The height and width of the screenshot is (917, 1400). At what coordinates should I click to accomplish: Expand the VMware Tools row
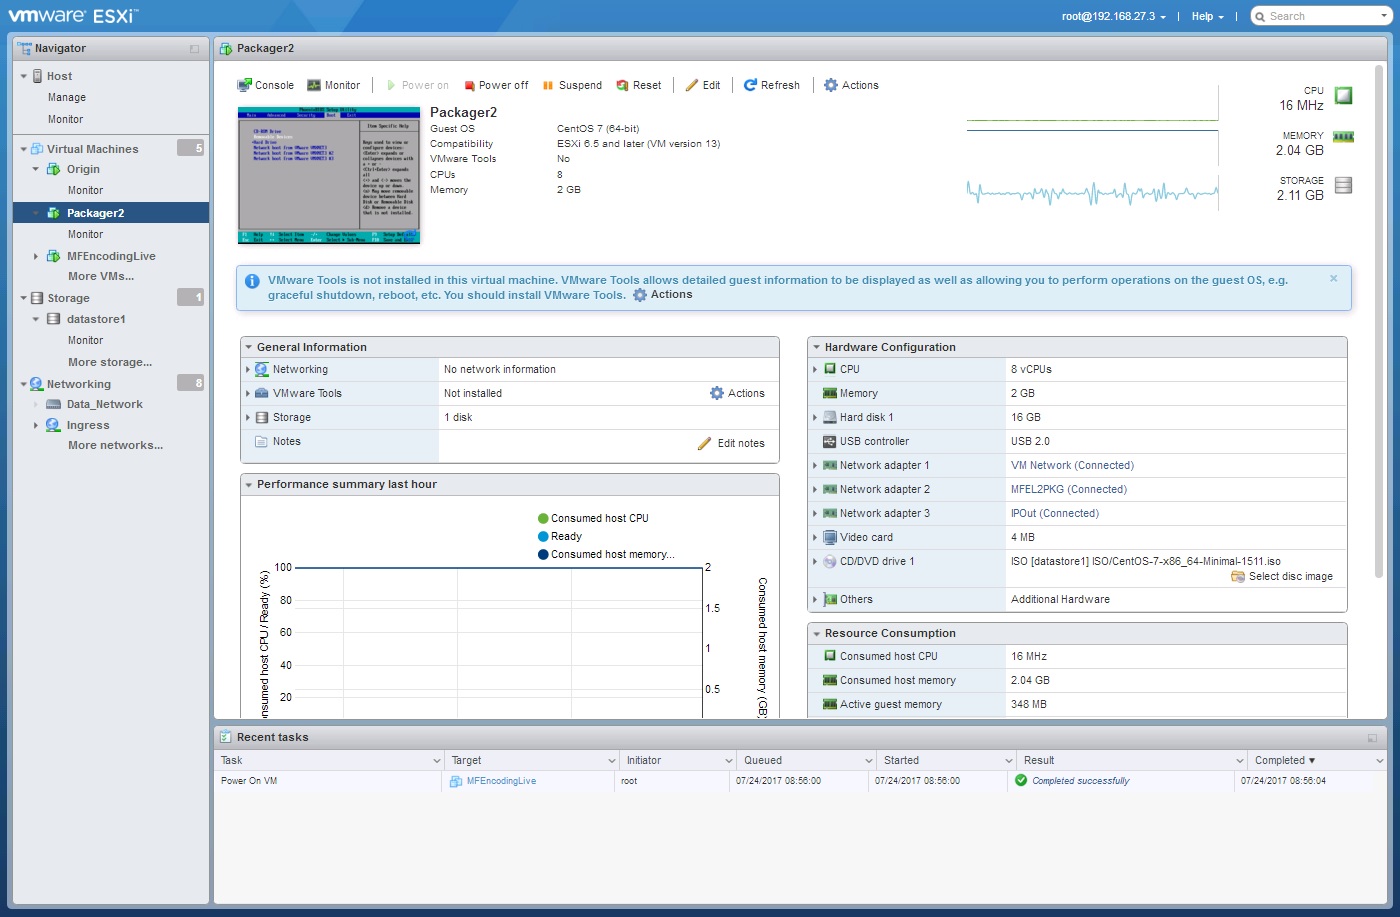[248, 393]
